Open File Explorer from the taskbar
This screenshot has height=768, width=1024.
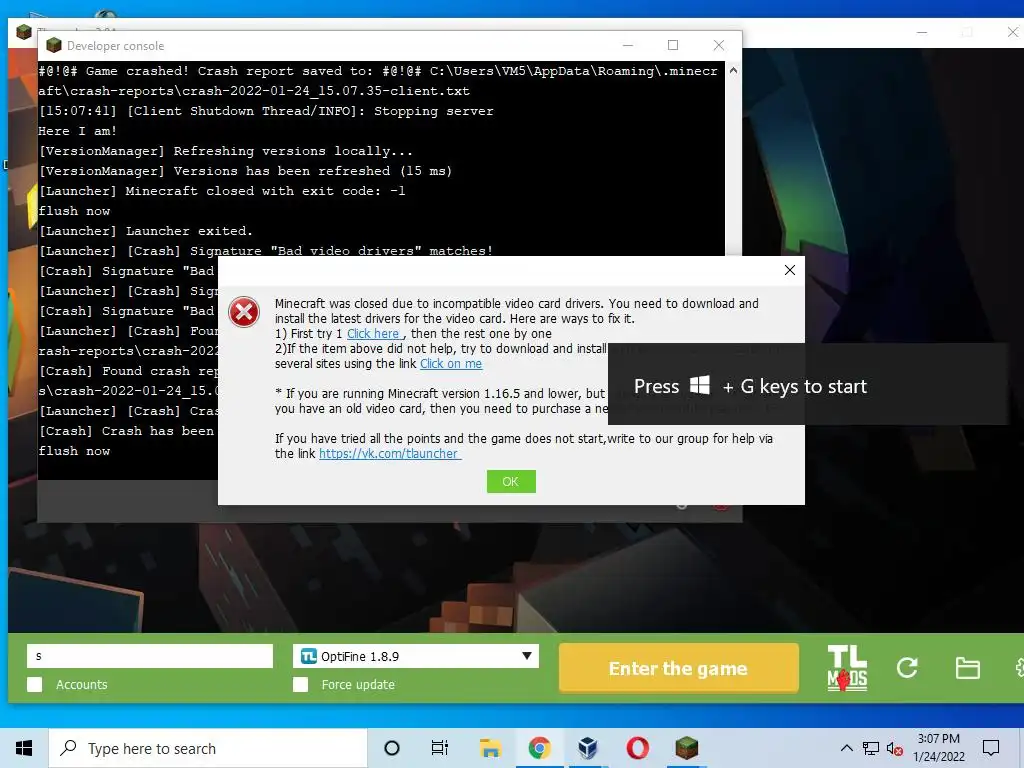(x=490, y=748)
